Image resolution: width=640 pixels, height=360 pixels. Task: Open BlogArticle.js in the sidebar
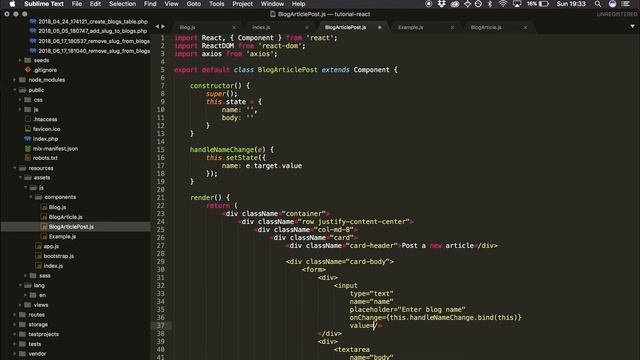[x=66, y=217]
